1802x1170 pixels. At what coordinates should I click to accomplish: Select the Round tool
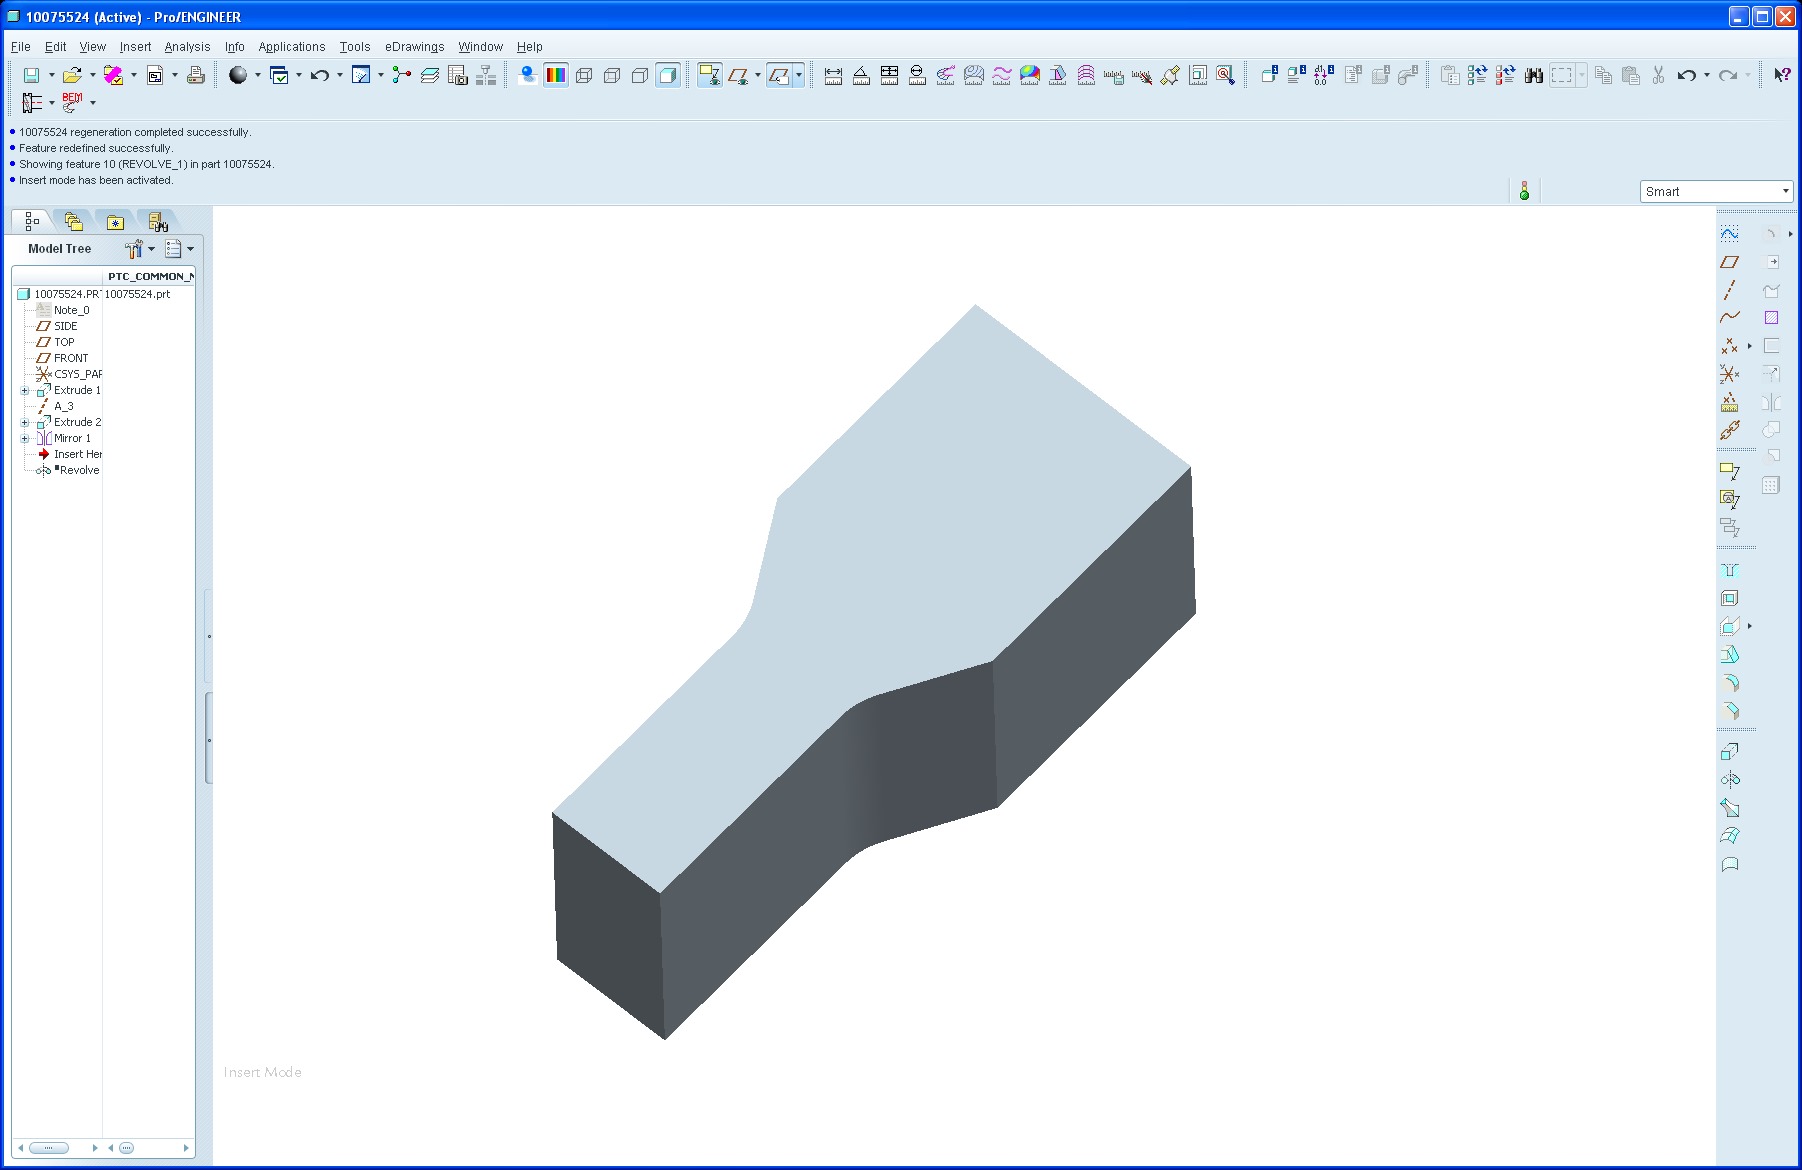point(1730,683)
